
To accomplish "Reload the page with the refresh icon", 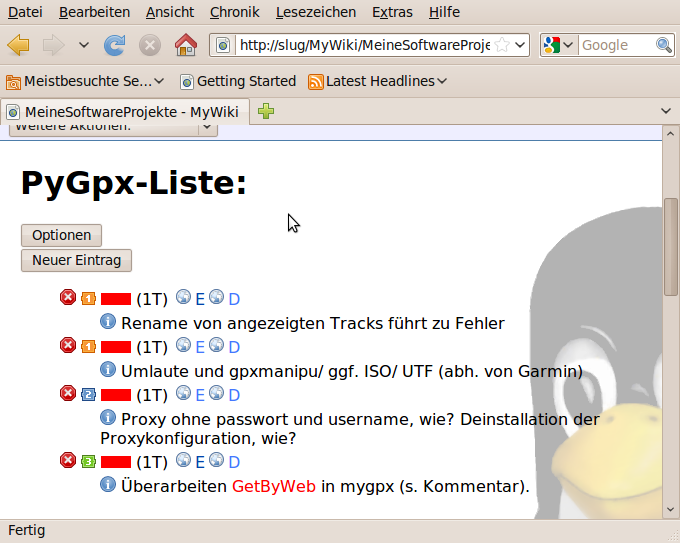I will [115, 45].
